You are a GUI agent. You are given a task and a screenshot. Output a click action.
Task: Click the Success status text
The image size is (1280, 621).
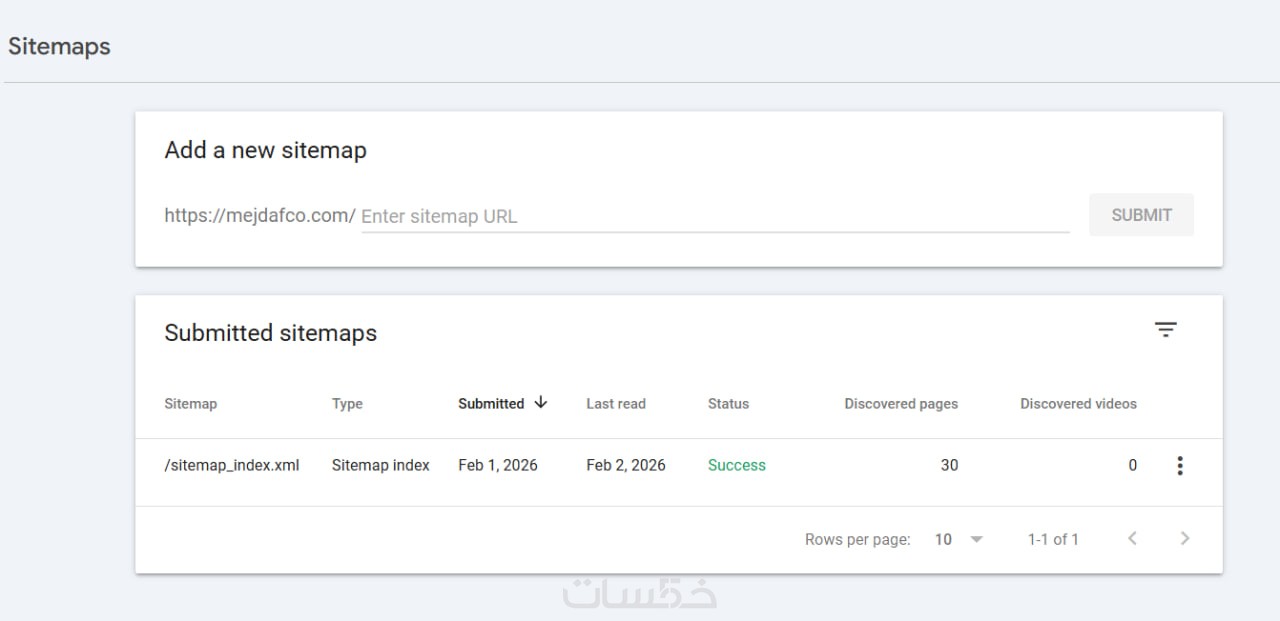point(737,465)
